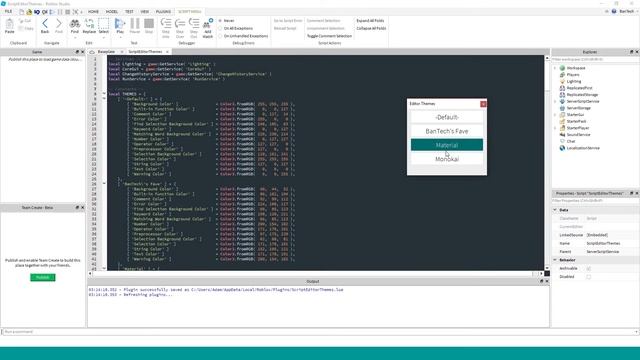
Task: Select LocalizationService in Explorer
Action: 583,148
